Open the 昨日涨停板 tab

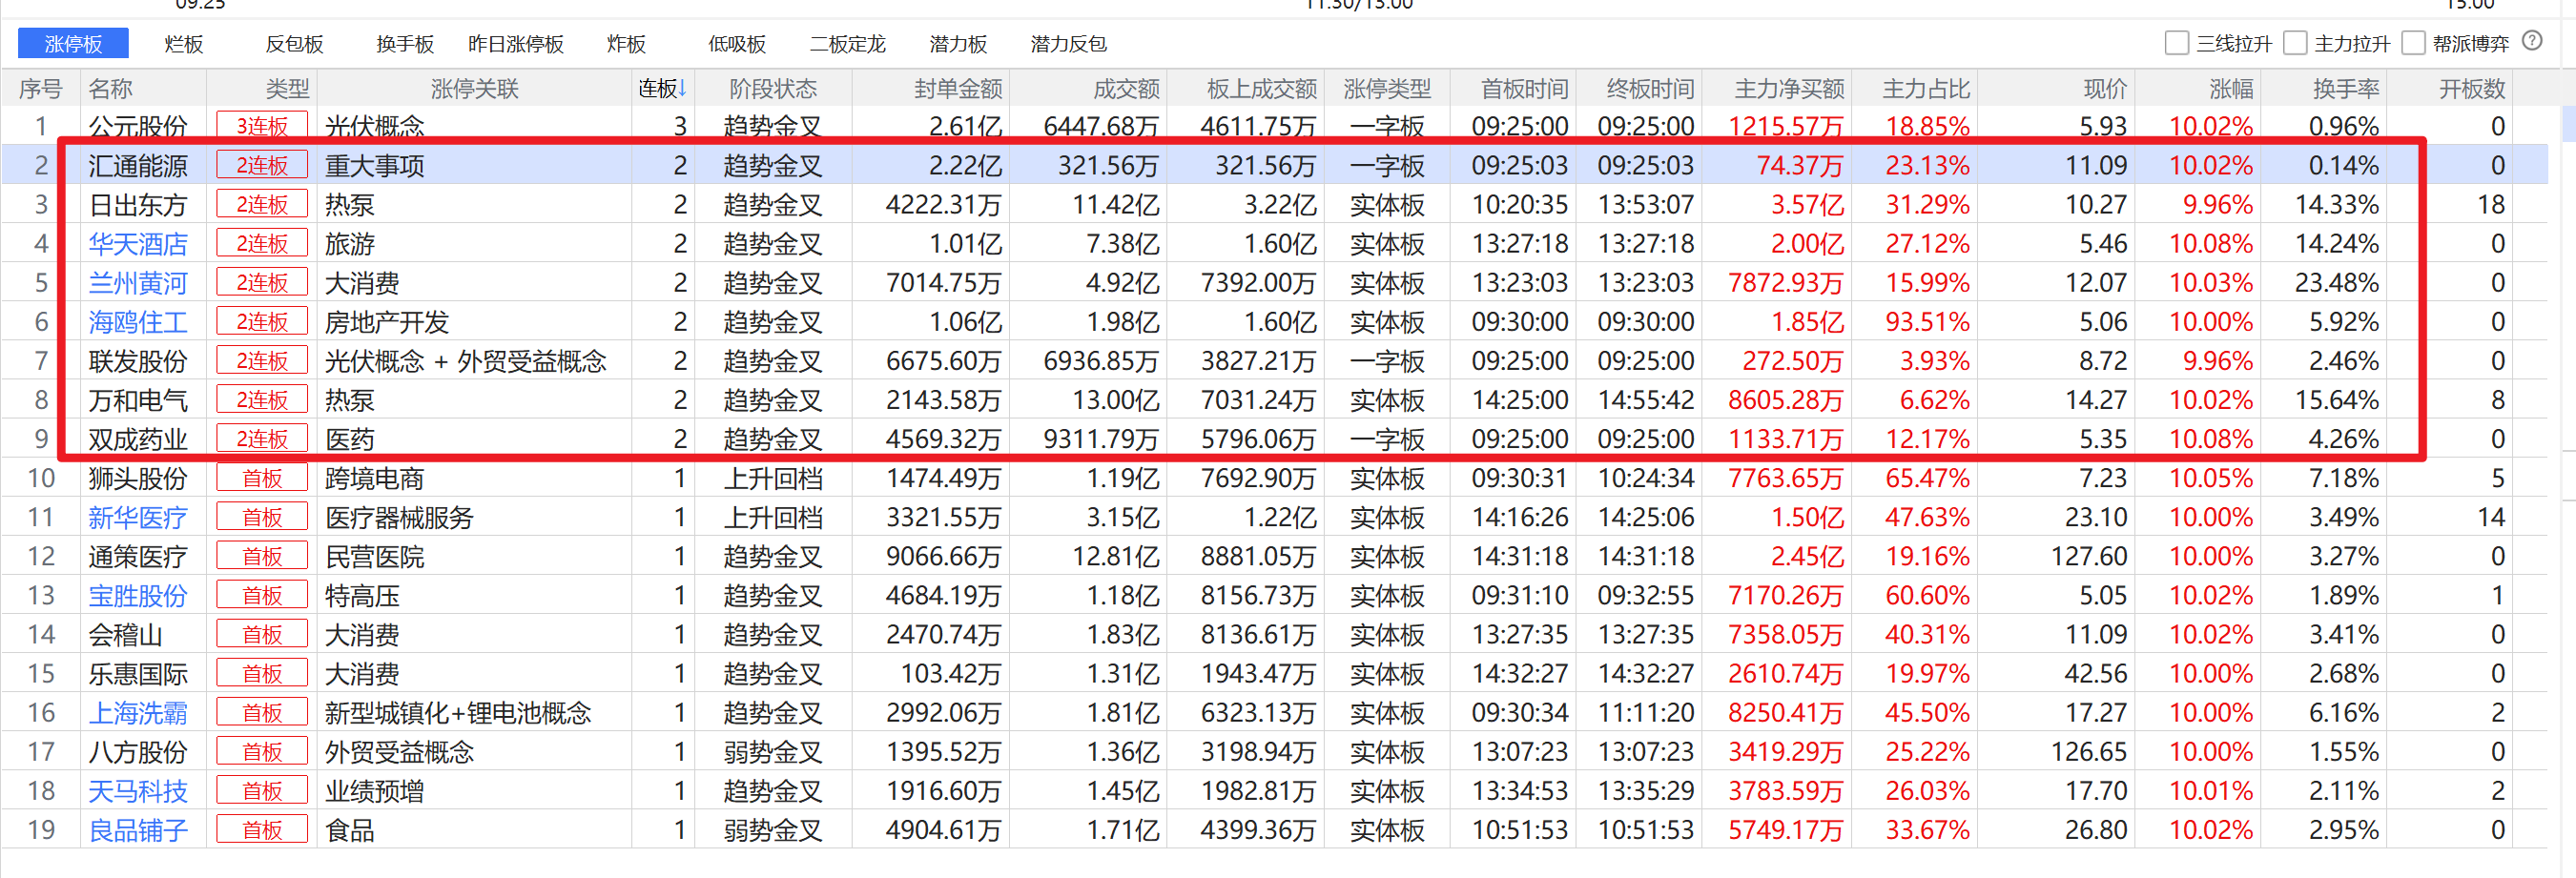[x=516, y=44]
